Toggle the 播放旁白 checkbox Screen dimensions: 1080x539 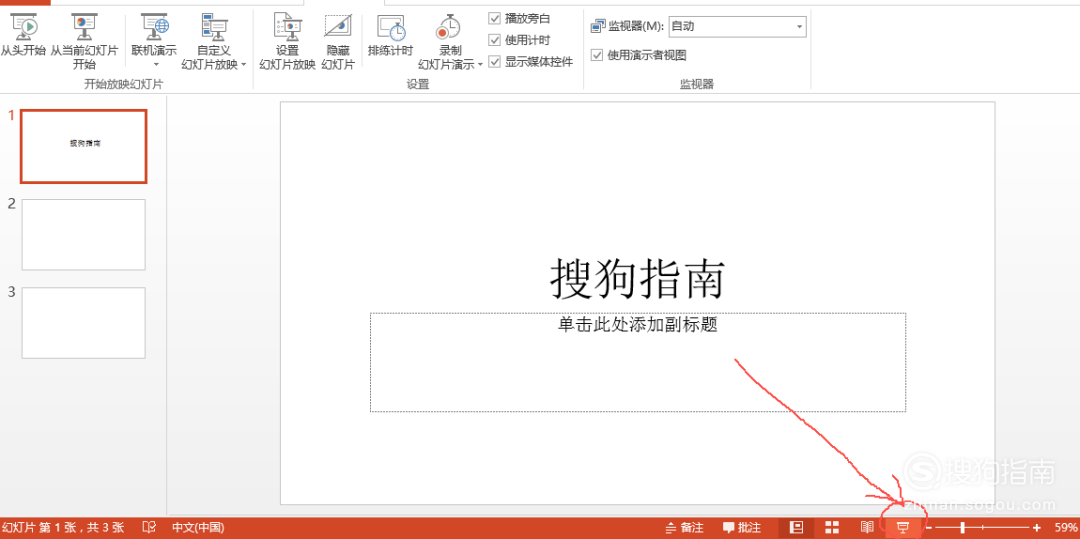pos(495,18)
